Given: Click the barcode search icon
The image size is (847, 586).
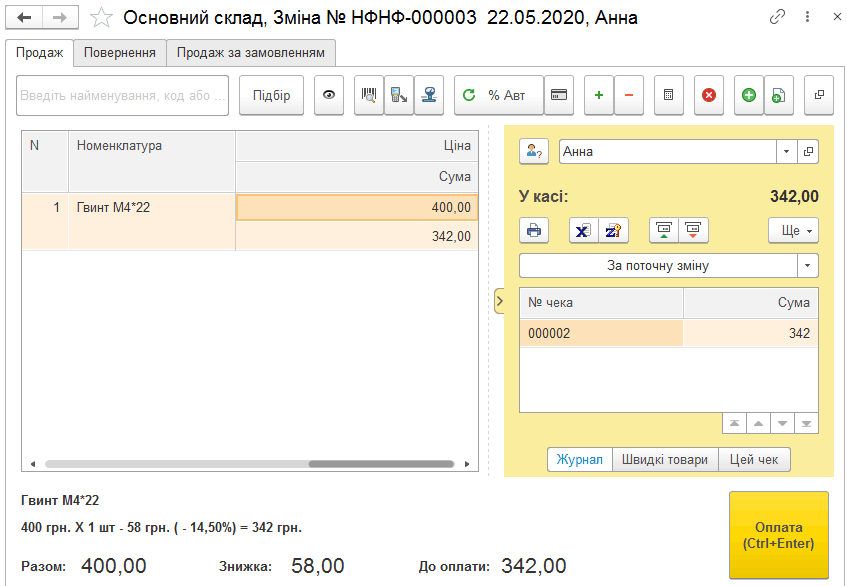Looking at the screenshot, I should click(369, 95).
